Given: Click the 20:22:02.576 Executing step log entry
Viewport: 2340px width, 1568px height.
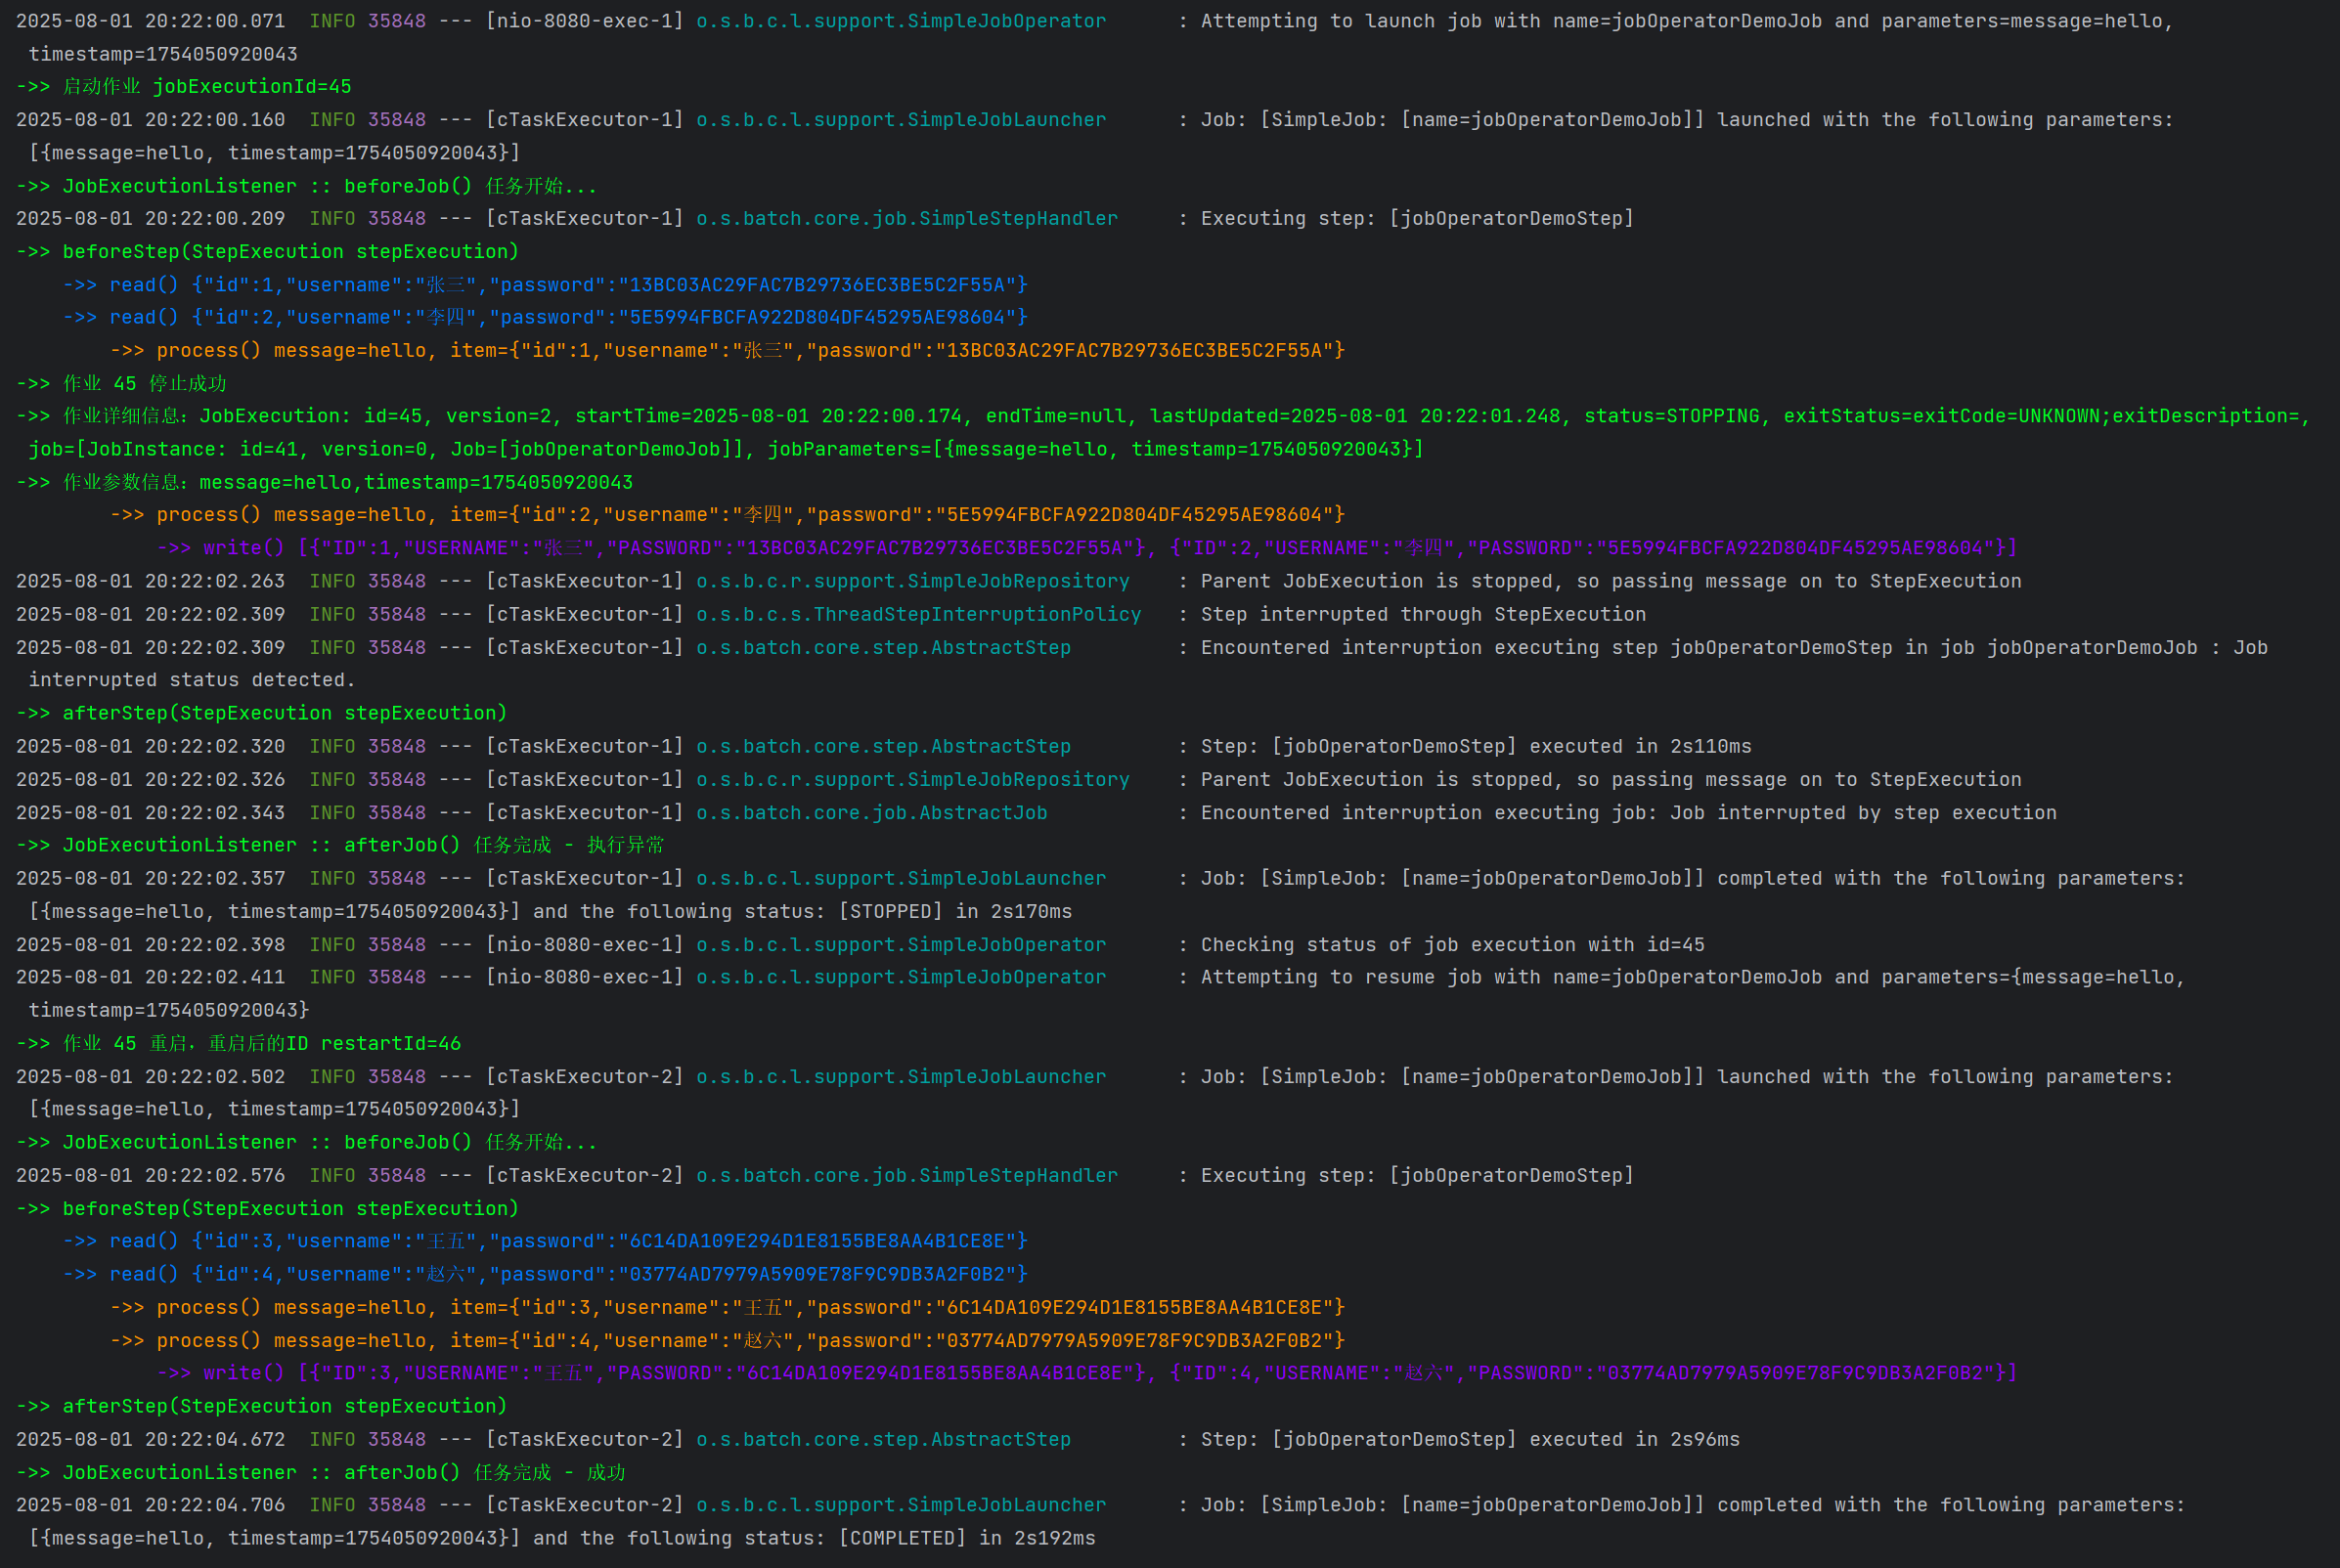Looking at the screenshot, I should tap(825, 1176).
